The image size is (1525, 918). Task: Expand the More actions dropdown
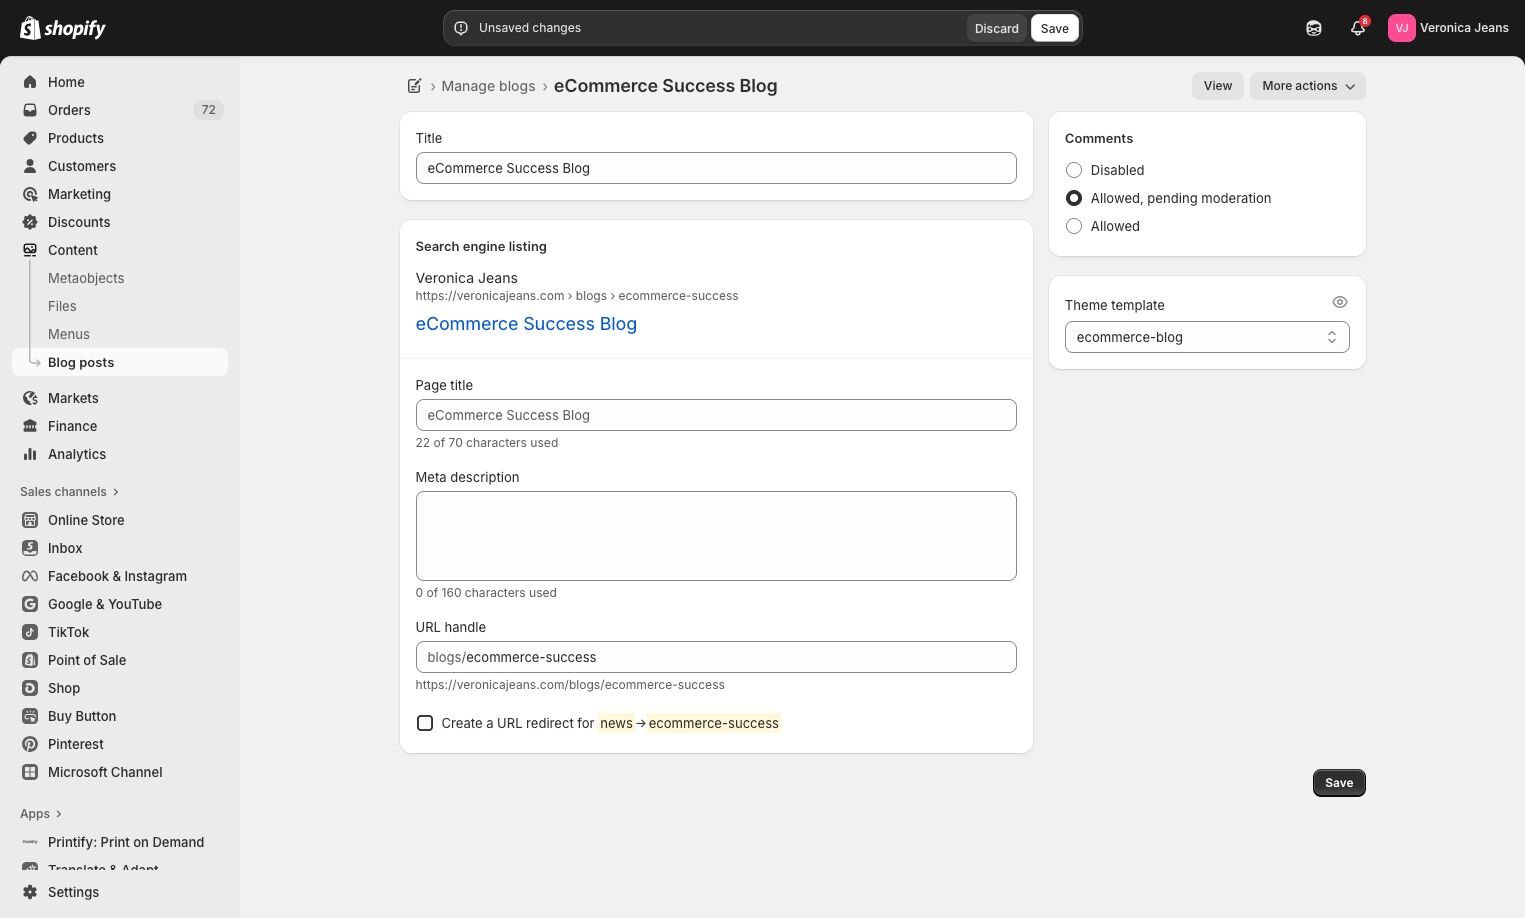click(x=1307, y=86)
